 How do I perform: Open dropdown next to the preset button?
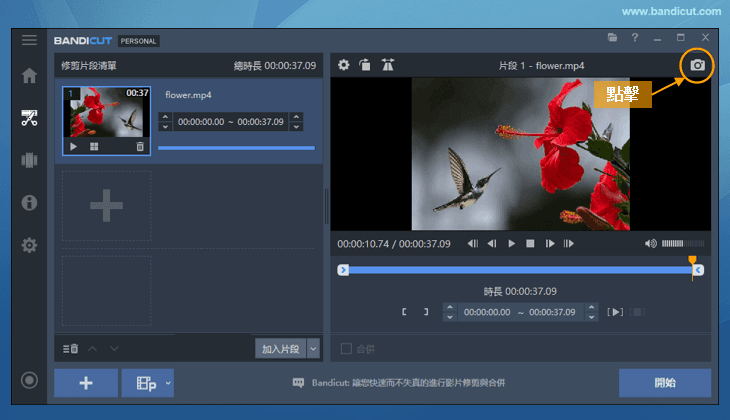(168, 383)
